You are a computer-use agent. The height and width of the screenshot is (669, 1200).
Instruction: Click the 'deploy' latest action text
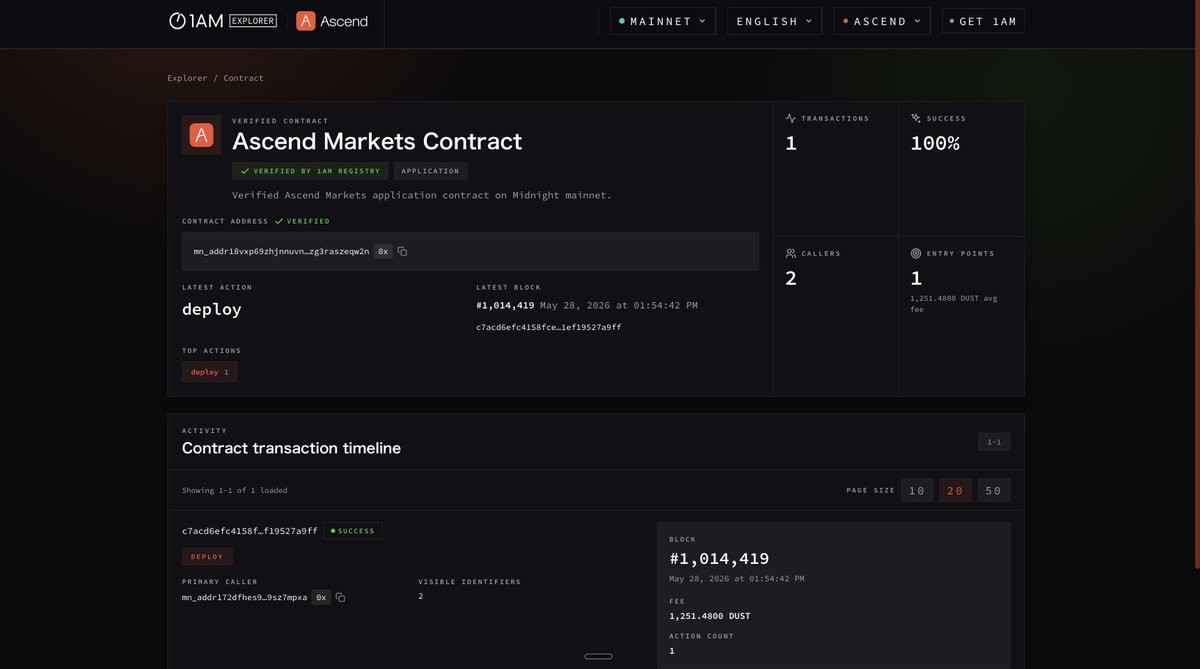pos(212,309)
